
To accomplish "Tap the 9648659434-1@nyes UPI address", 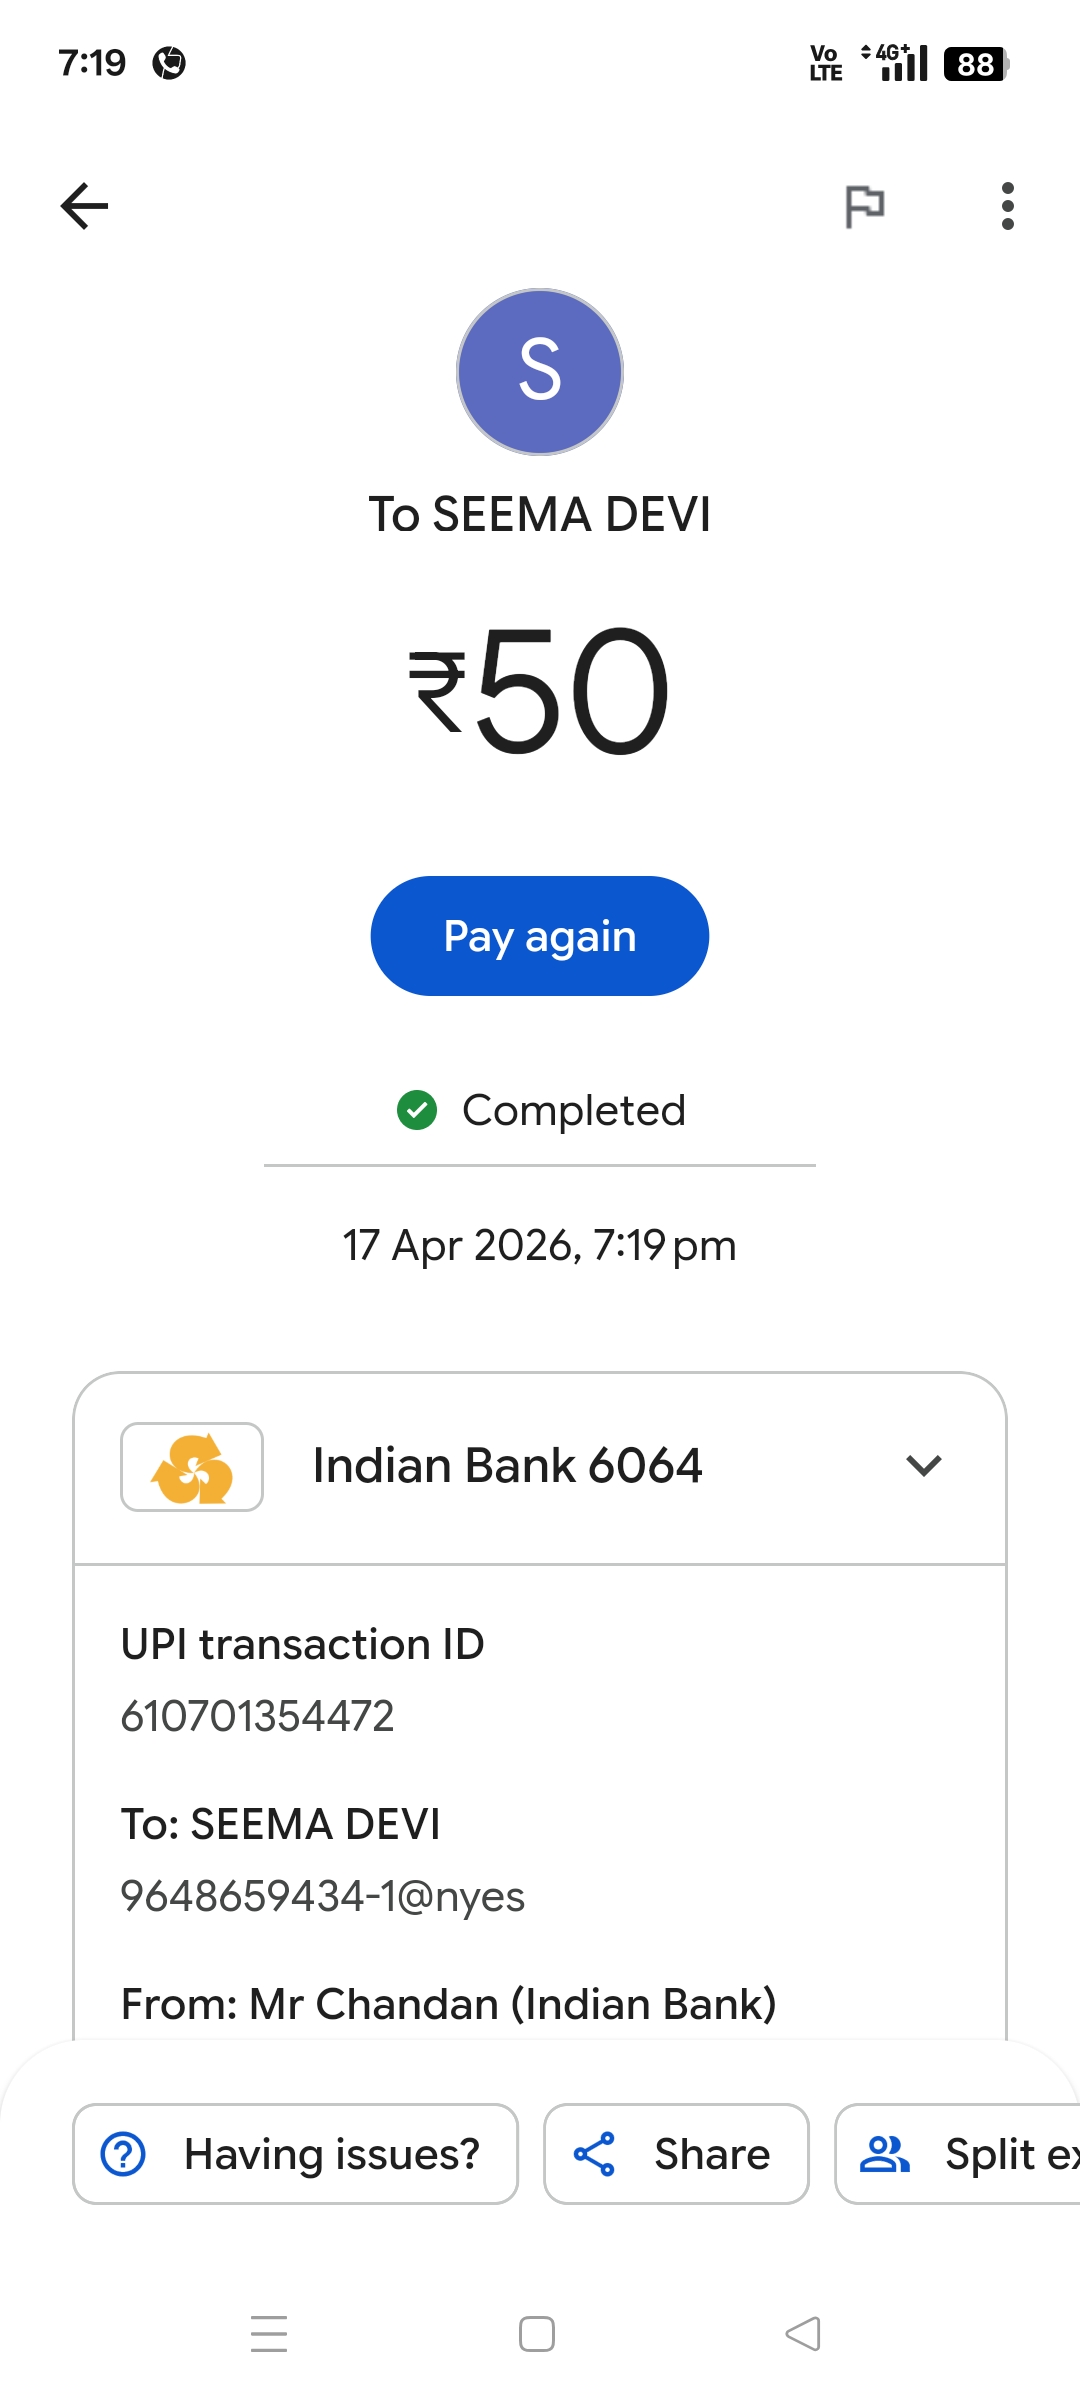I will pos(323,1896).
